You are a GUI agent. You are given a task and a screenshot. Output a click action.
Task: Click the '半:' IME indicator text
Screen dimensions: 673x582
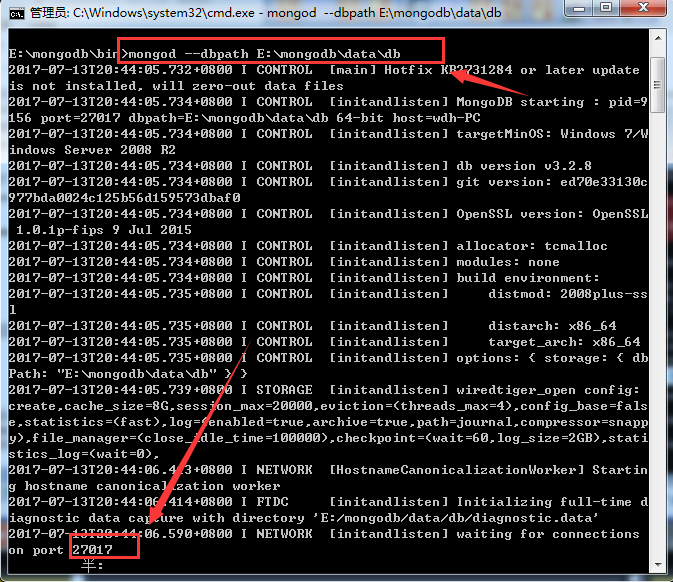tap(92, 566)
